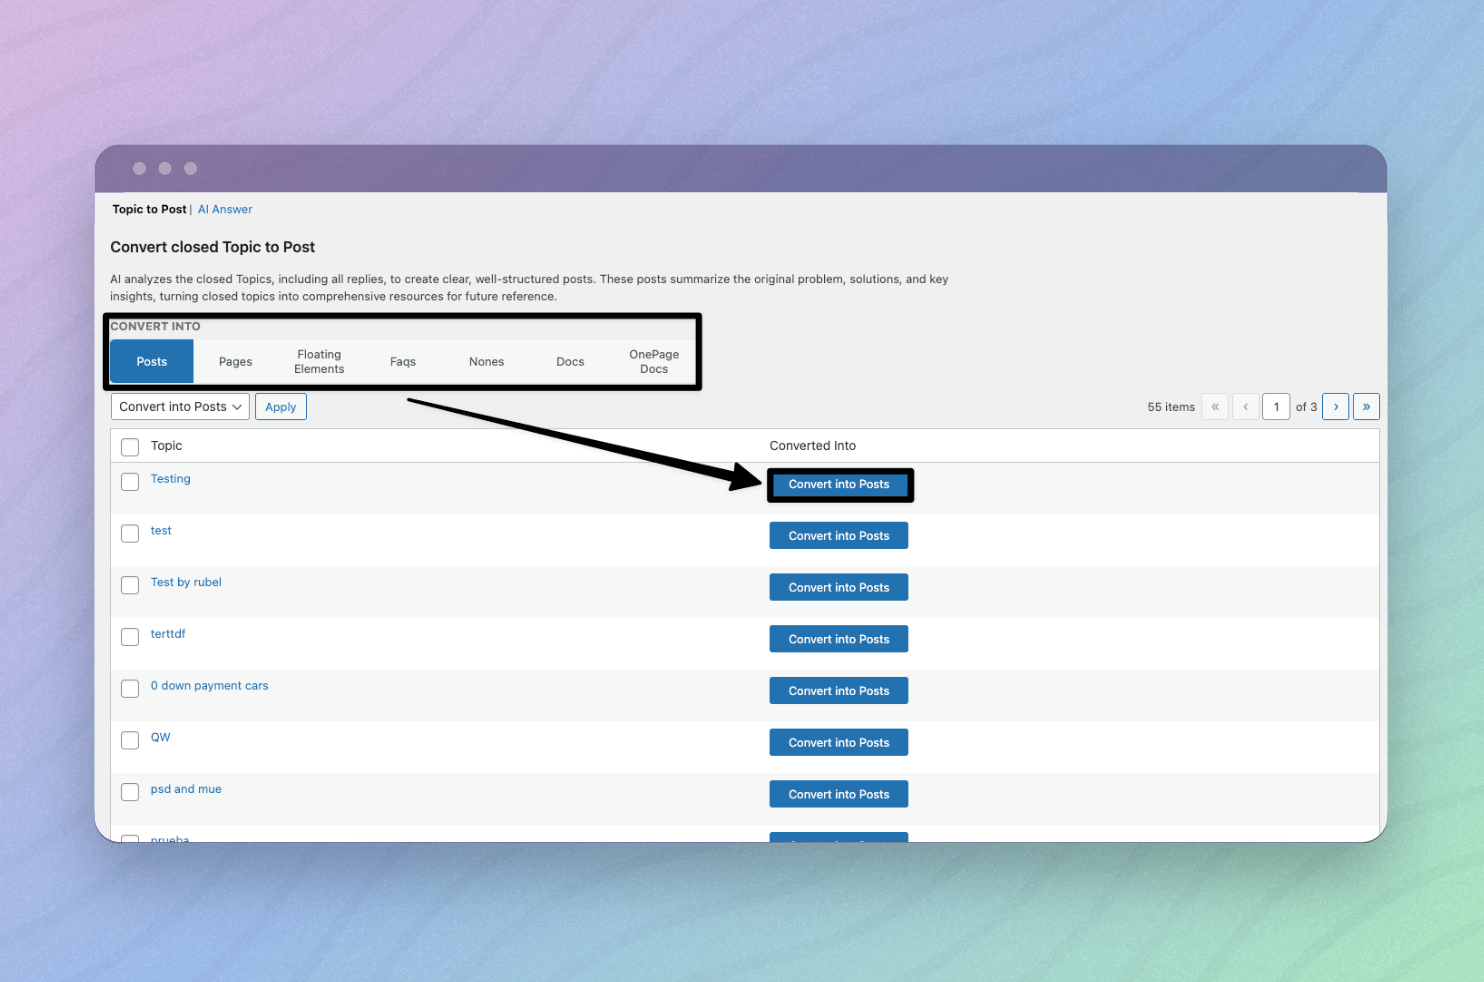Open the Convert into Posts bulk action dropdown
Viewport: 1484px width, 982px height.
pos(179,406)
